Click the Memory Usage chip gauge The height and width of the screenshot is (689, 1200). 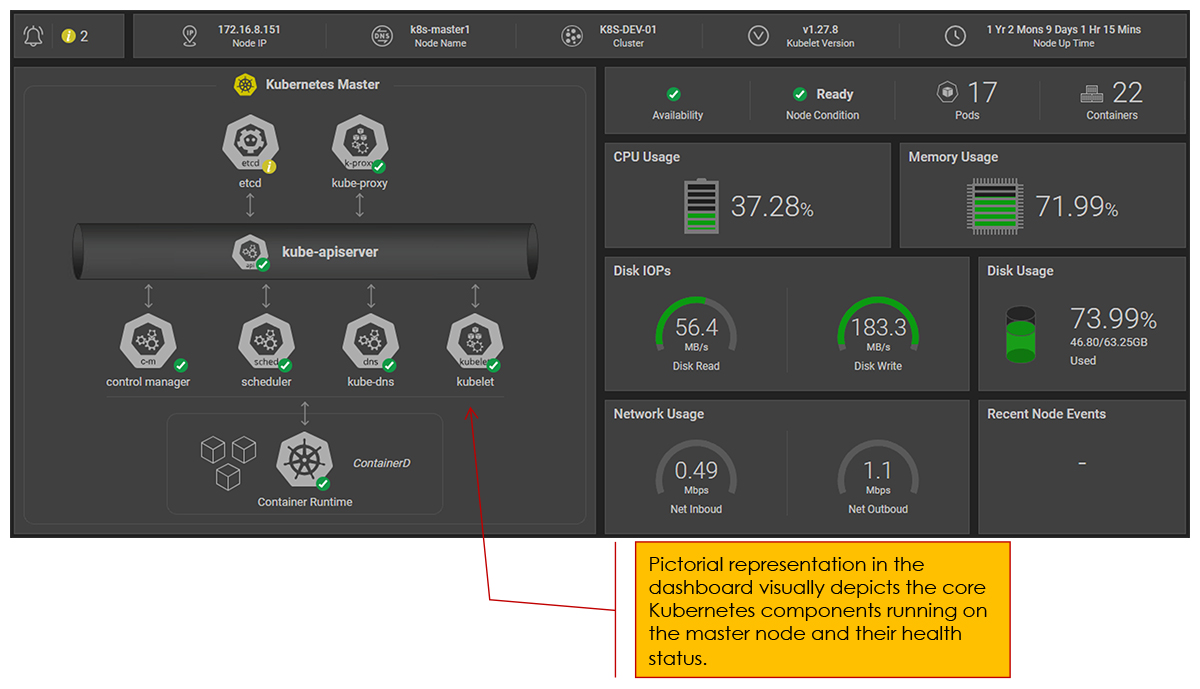tap(995, 207)
